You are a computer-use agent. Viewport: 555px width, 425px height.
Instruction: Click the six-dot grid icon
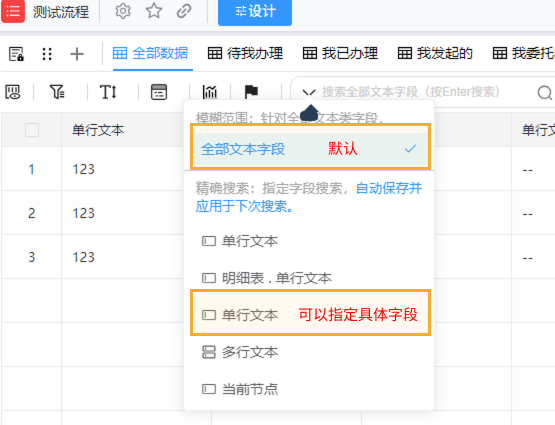(x=47, y=54)
